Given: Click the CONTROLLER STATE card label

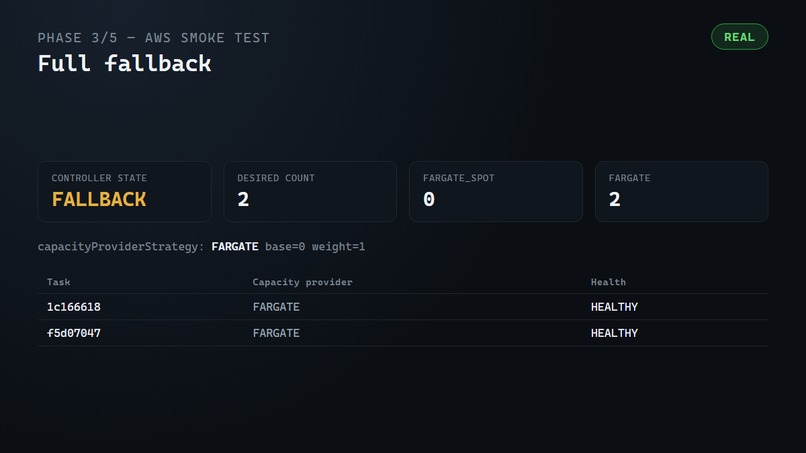Looking at the screenshot, I should [x=99, y=178].
